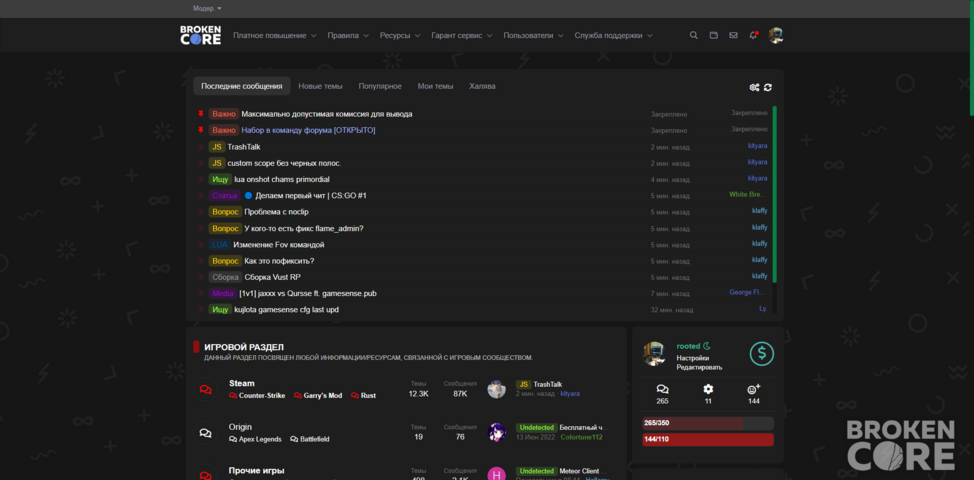Click the green dollar balance icon
The height and width of the screenshot is (480, 974).
point(762,353)
